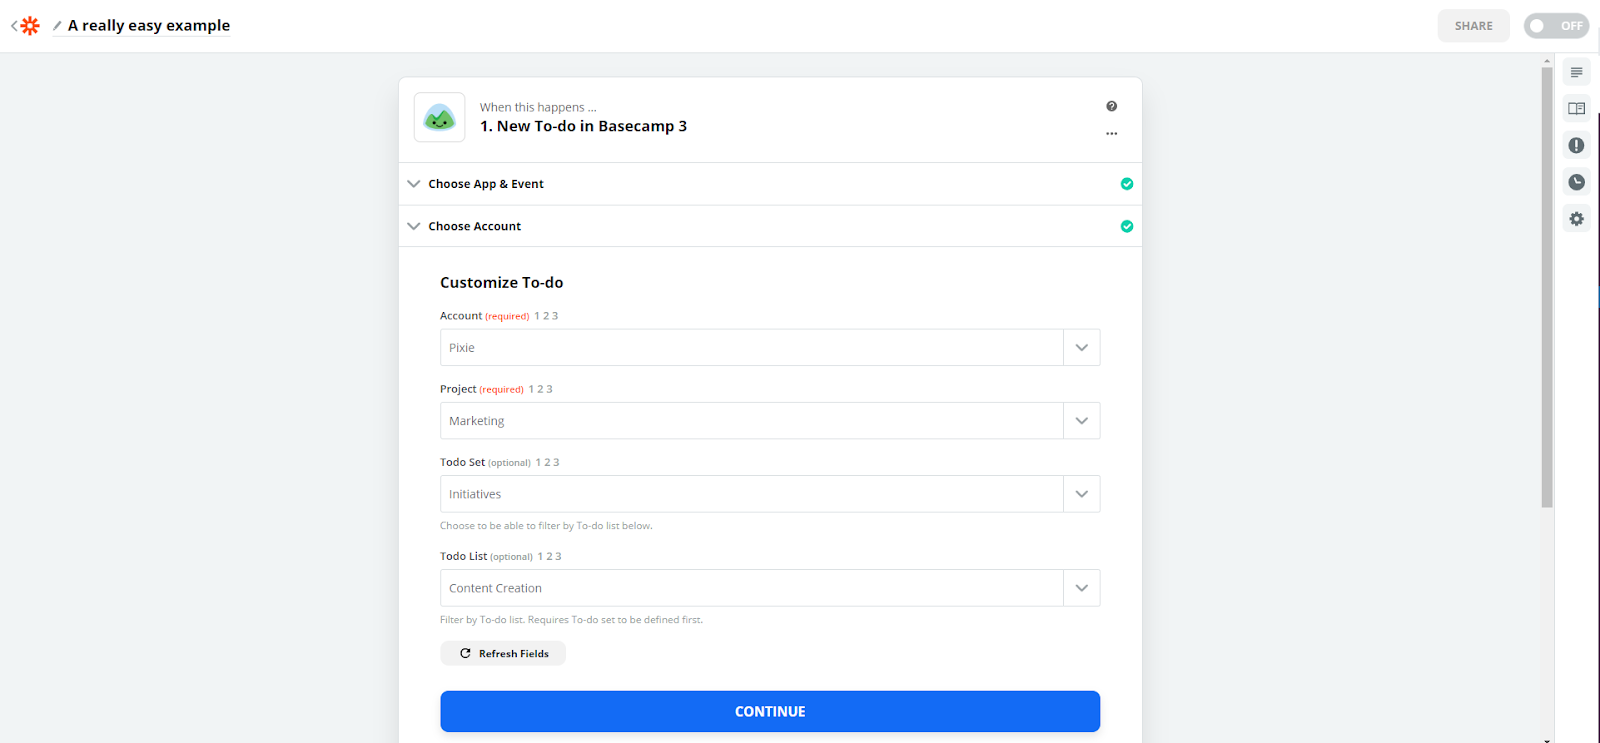The height and width of the screenshot is (743, 1600).
Task: Open the three-dot step options menu
Action: pos(1111,133)
